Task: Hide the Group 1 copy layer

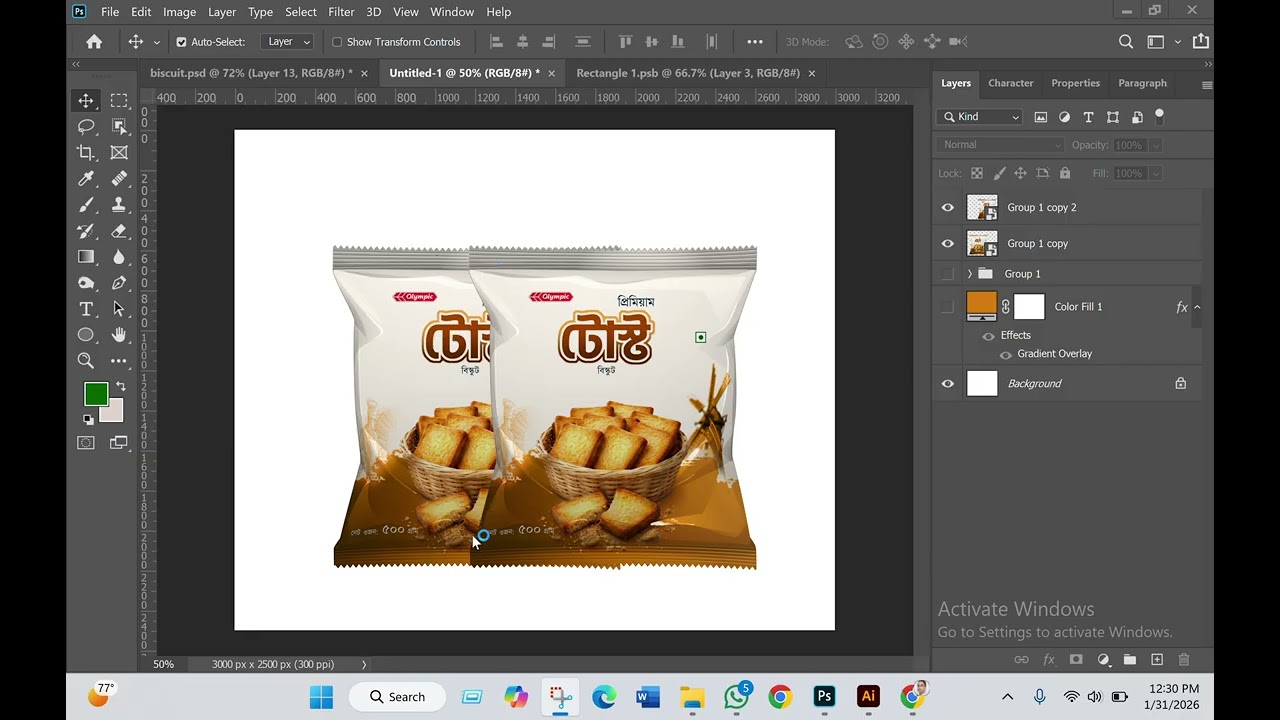Action: tap(948, 244)
